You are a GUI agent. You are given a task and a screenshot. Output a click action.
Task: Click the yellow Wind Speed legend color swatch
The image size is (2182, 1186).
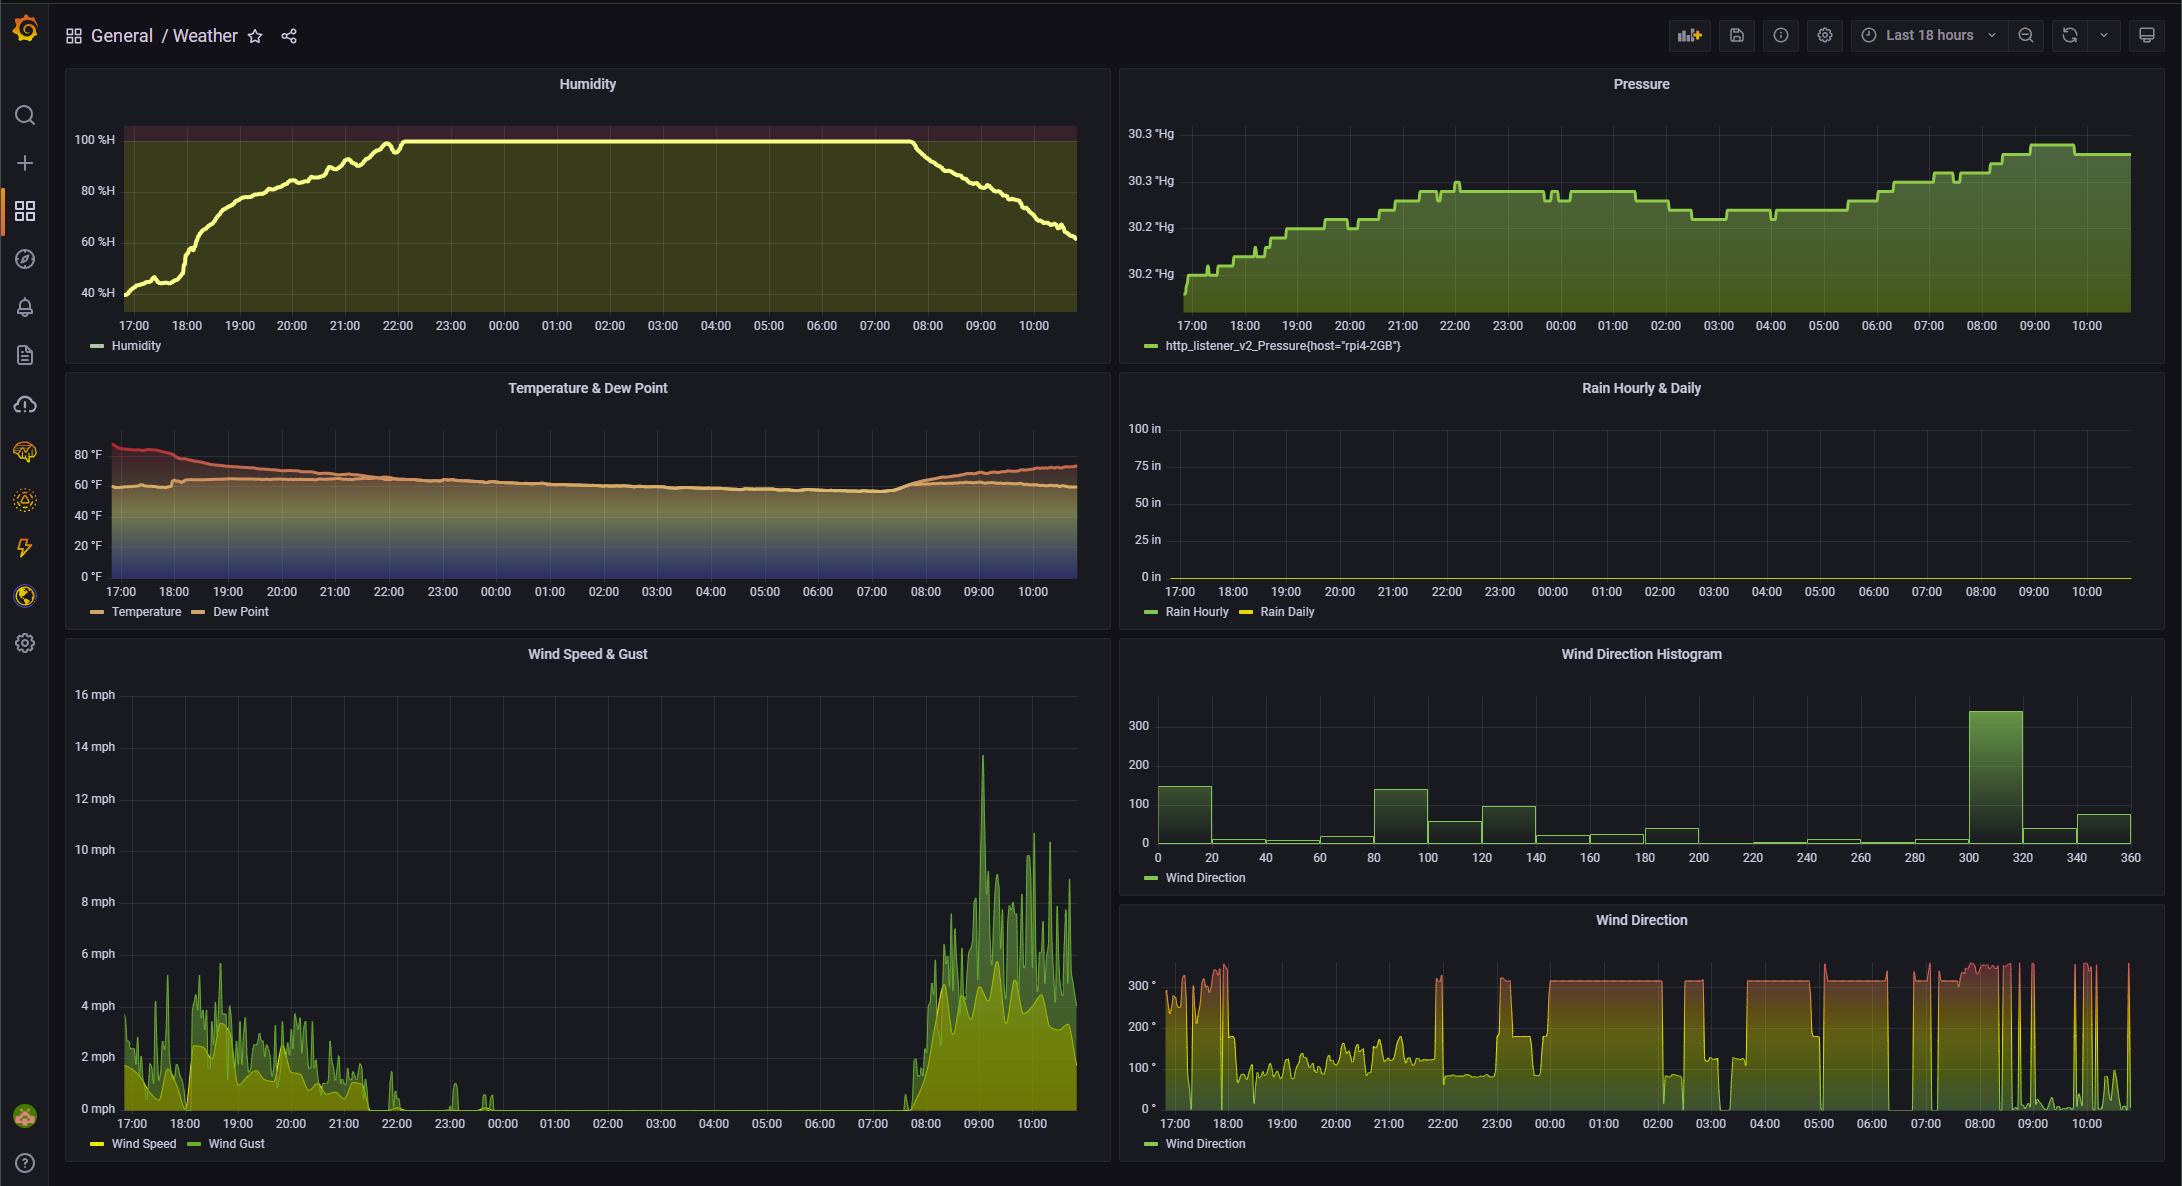click(97, 1144)
